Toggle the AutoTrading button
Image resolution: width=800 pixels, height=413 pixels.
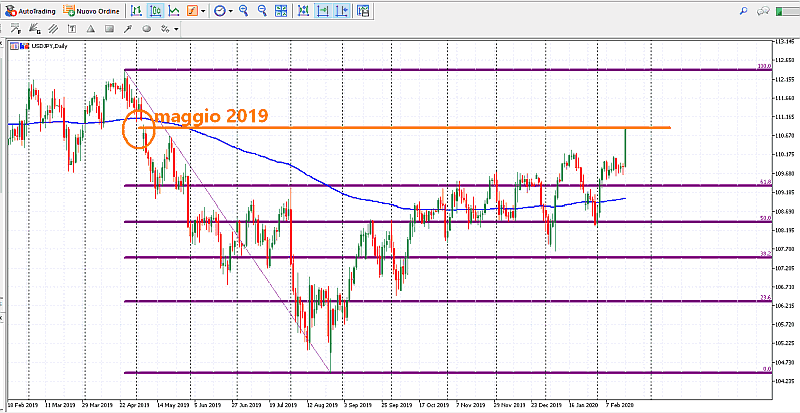[x=29, y=11]
